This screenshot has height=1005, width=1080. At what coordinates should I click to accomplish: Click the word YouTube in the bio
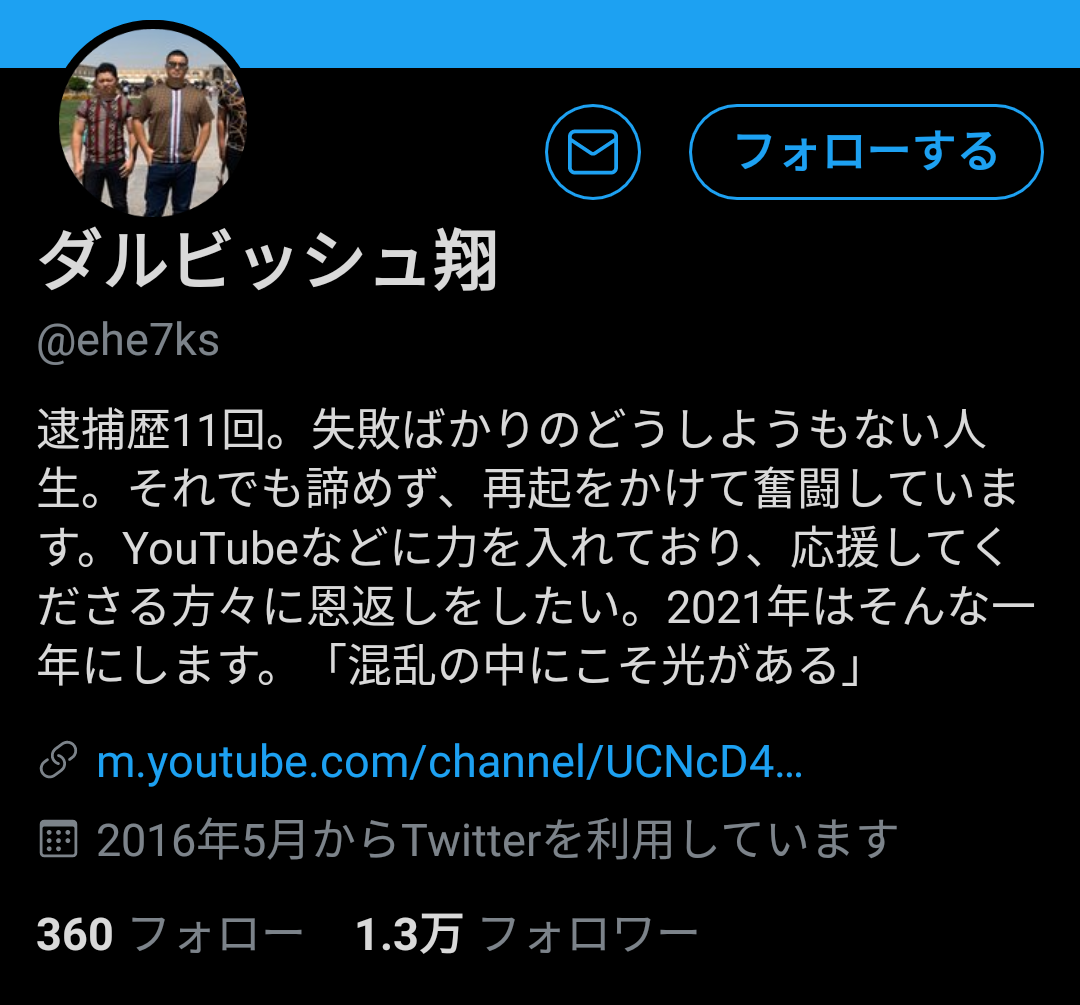211,548
